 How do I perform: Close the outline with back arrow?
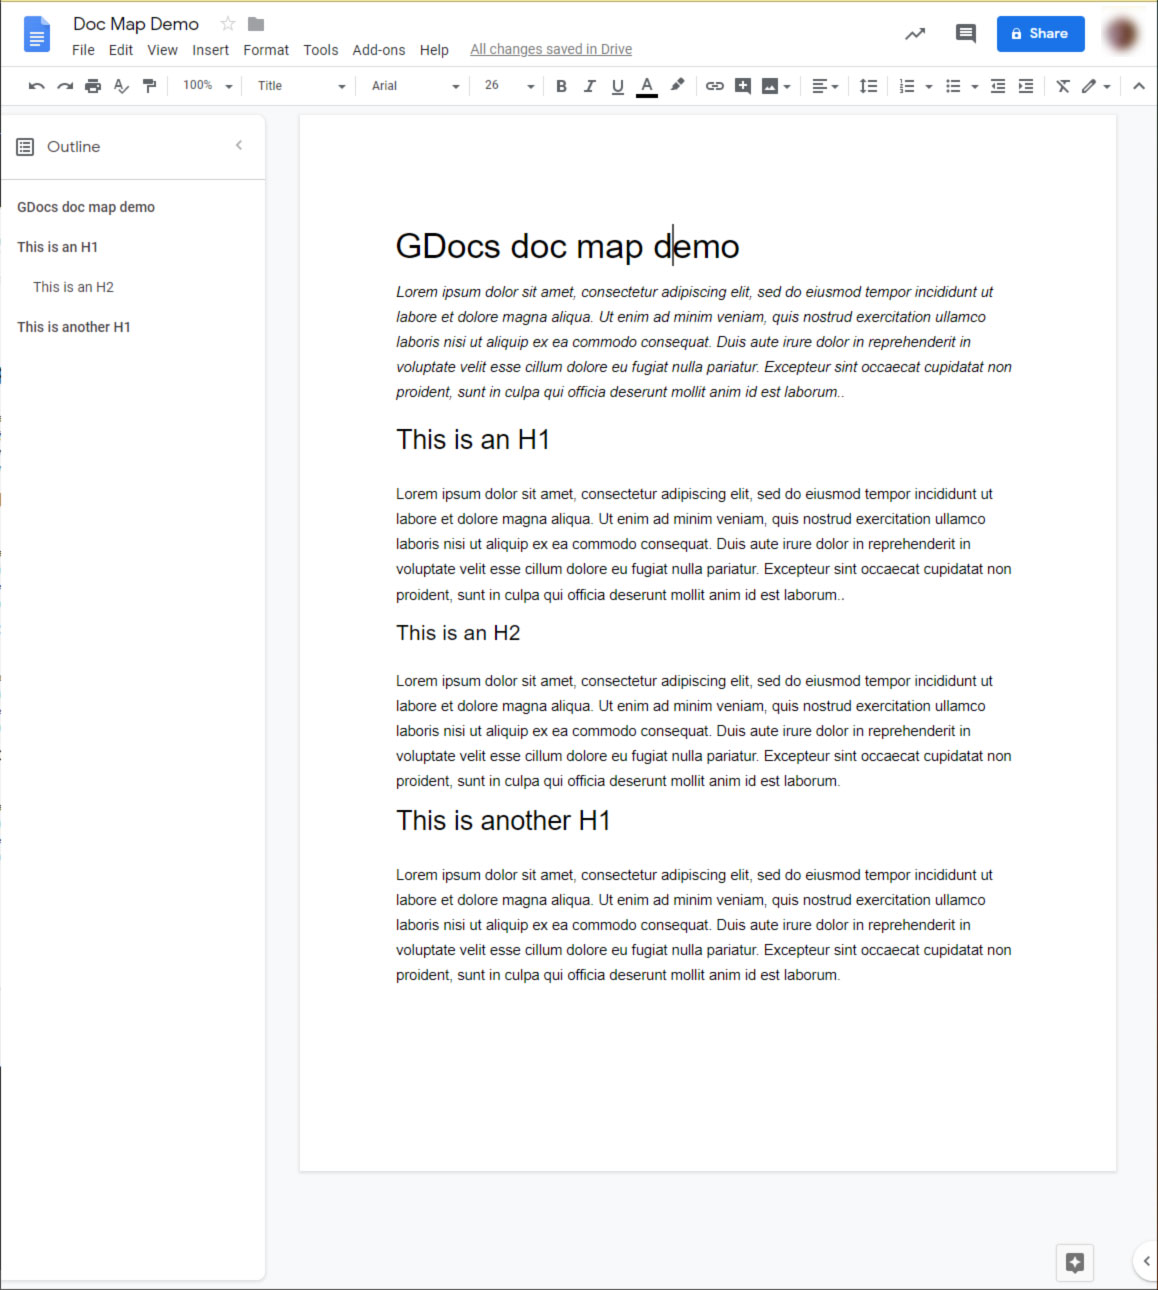(x=239, y=146)
